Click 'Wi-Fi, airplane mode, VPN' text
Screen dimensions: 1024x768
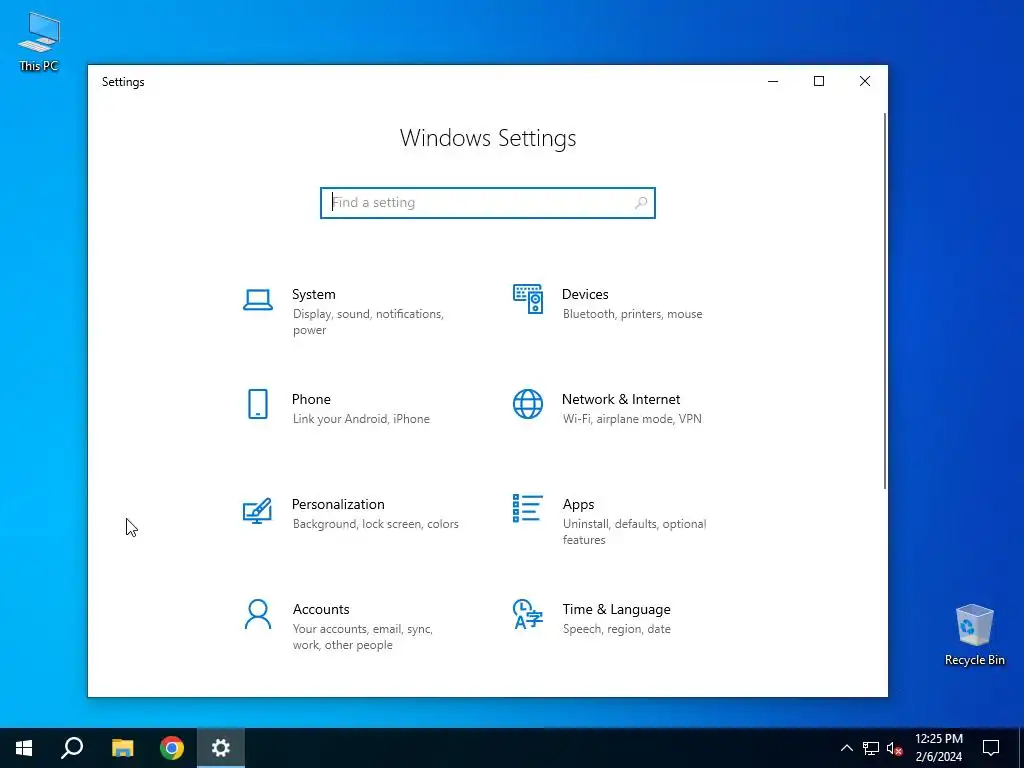tap(632, 419)
